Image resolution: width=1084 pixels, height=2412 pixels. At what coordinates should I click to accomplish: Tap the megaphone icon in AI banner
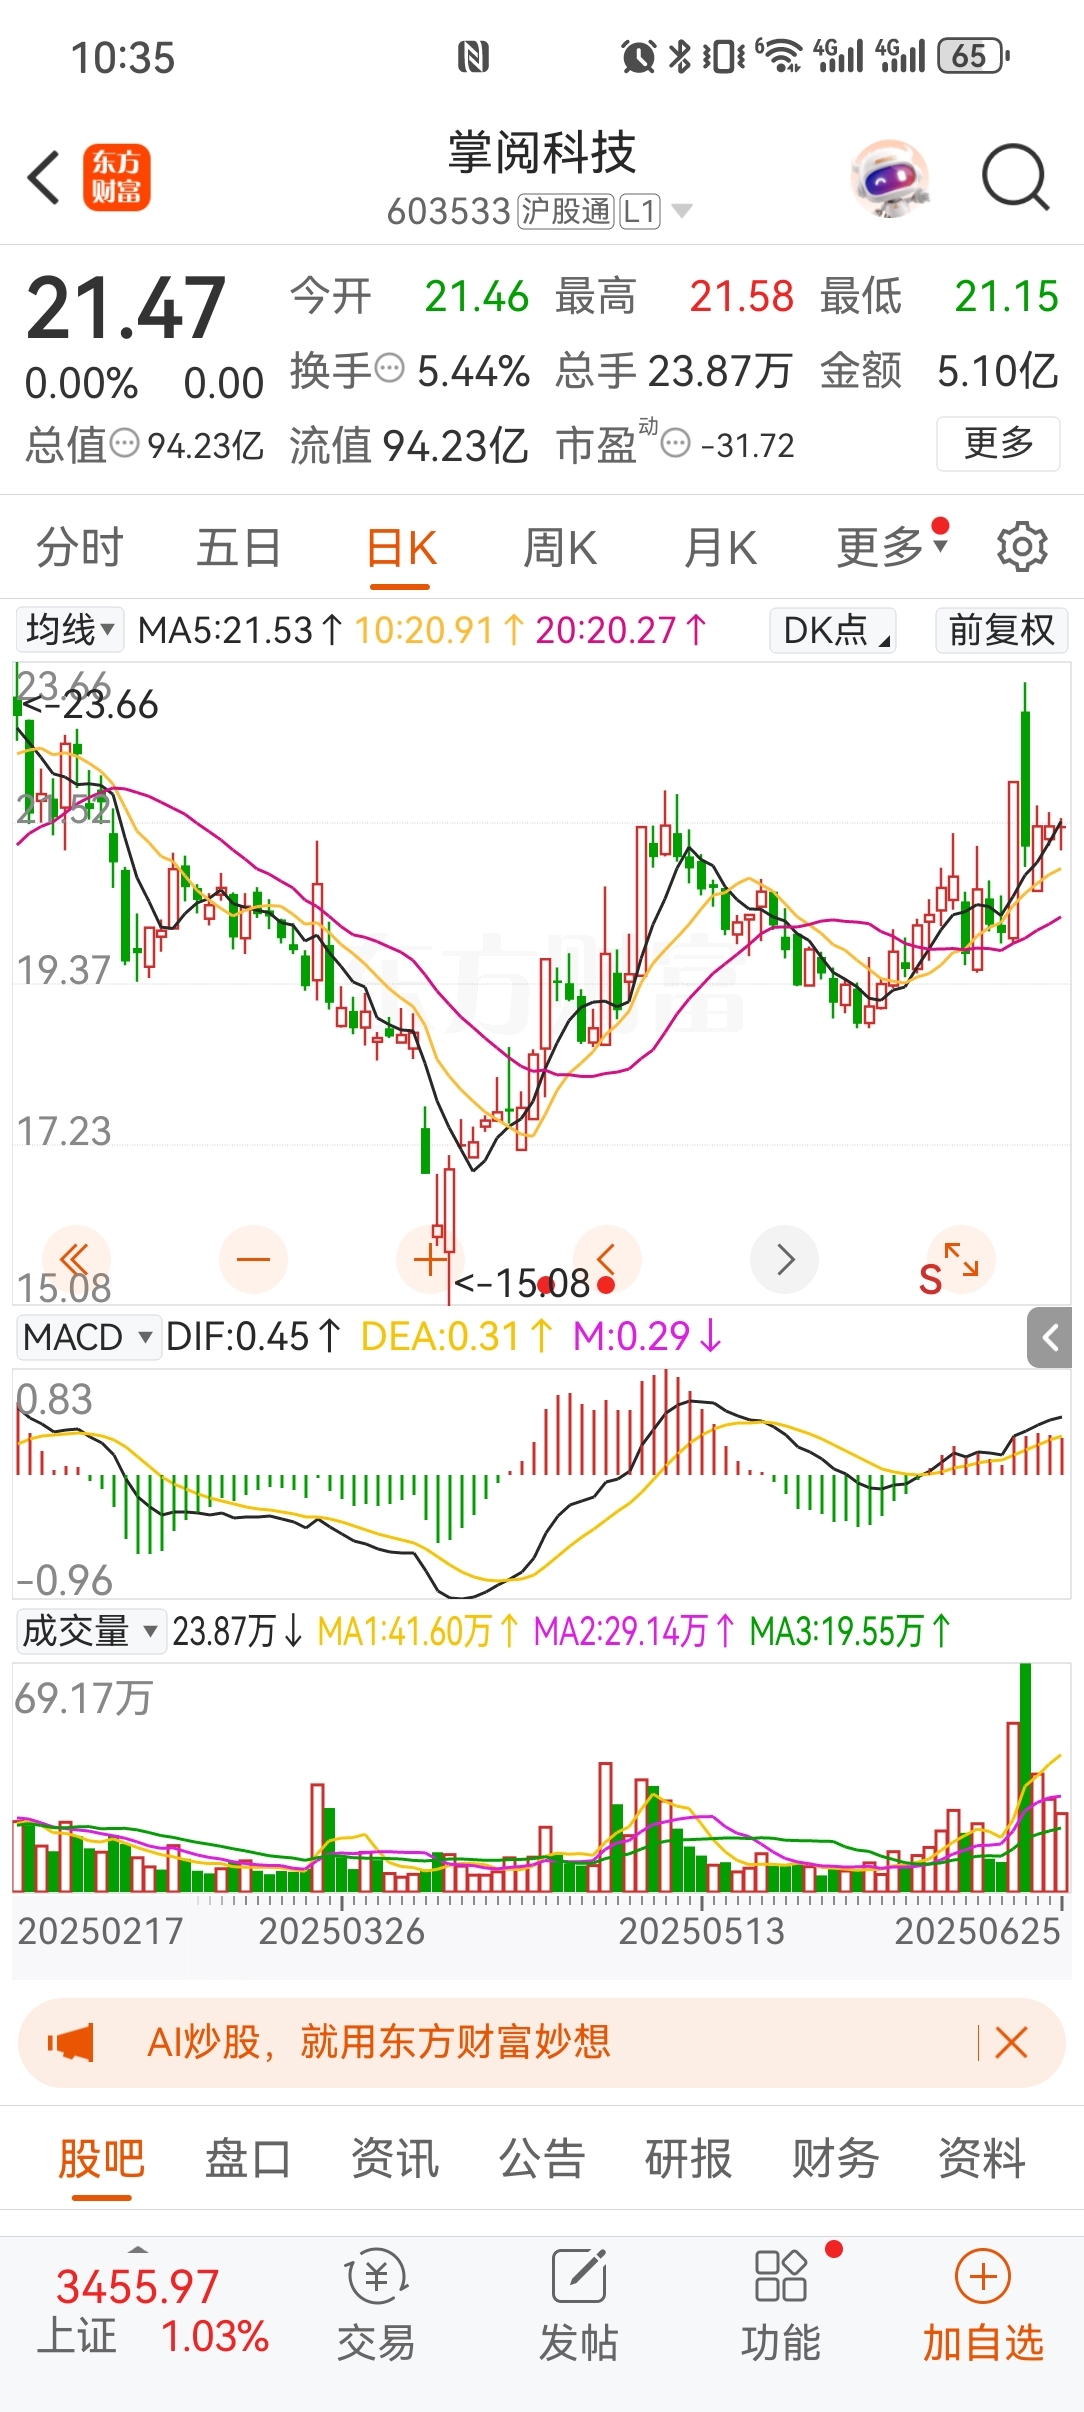pos(70,2042)
